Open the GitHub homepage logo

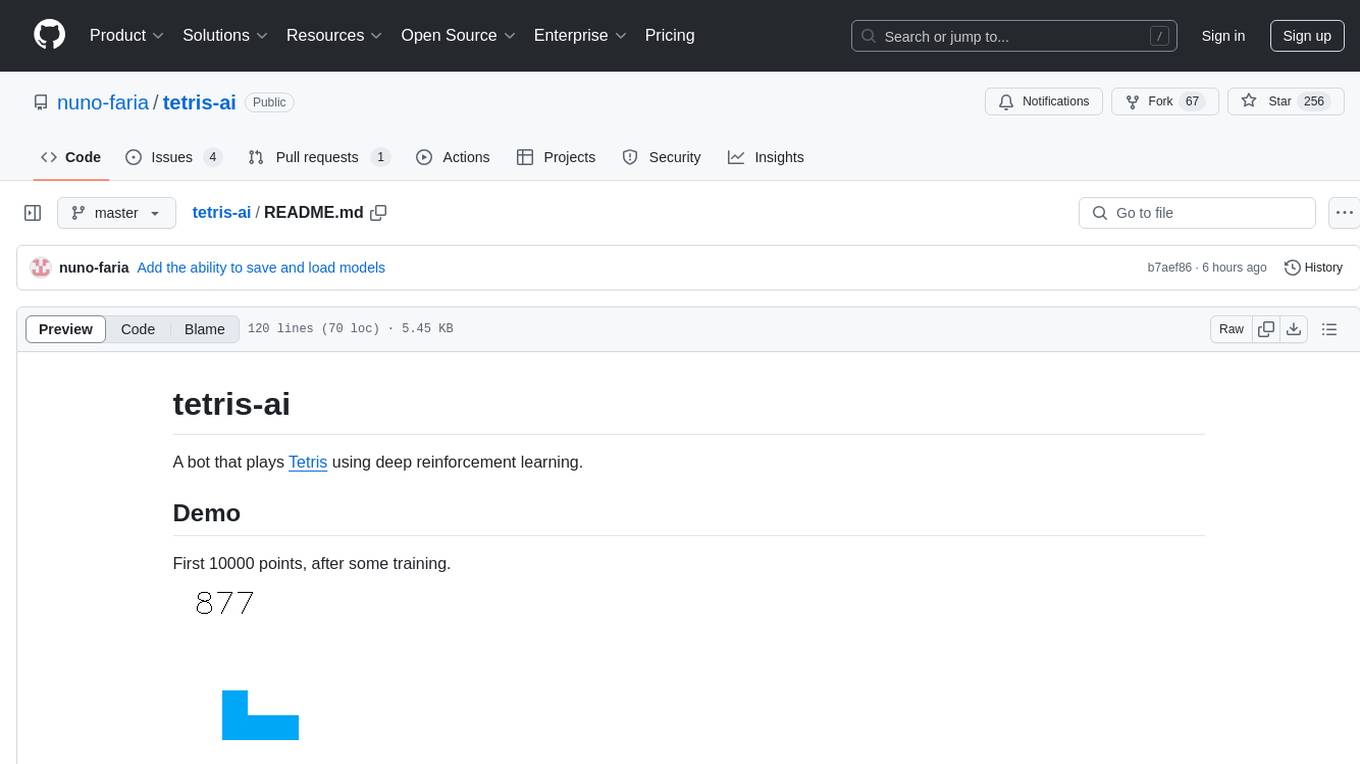pyautogui.click(x=49, y=35)
